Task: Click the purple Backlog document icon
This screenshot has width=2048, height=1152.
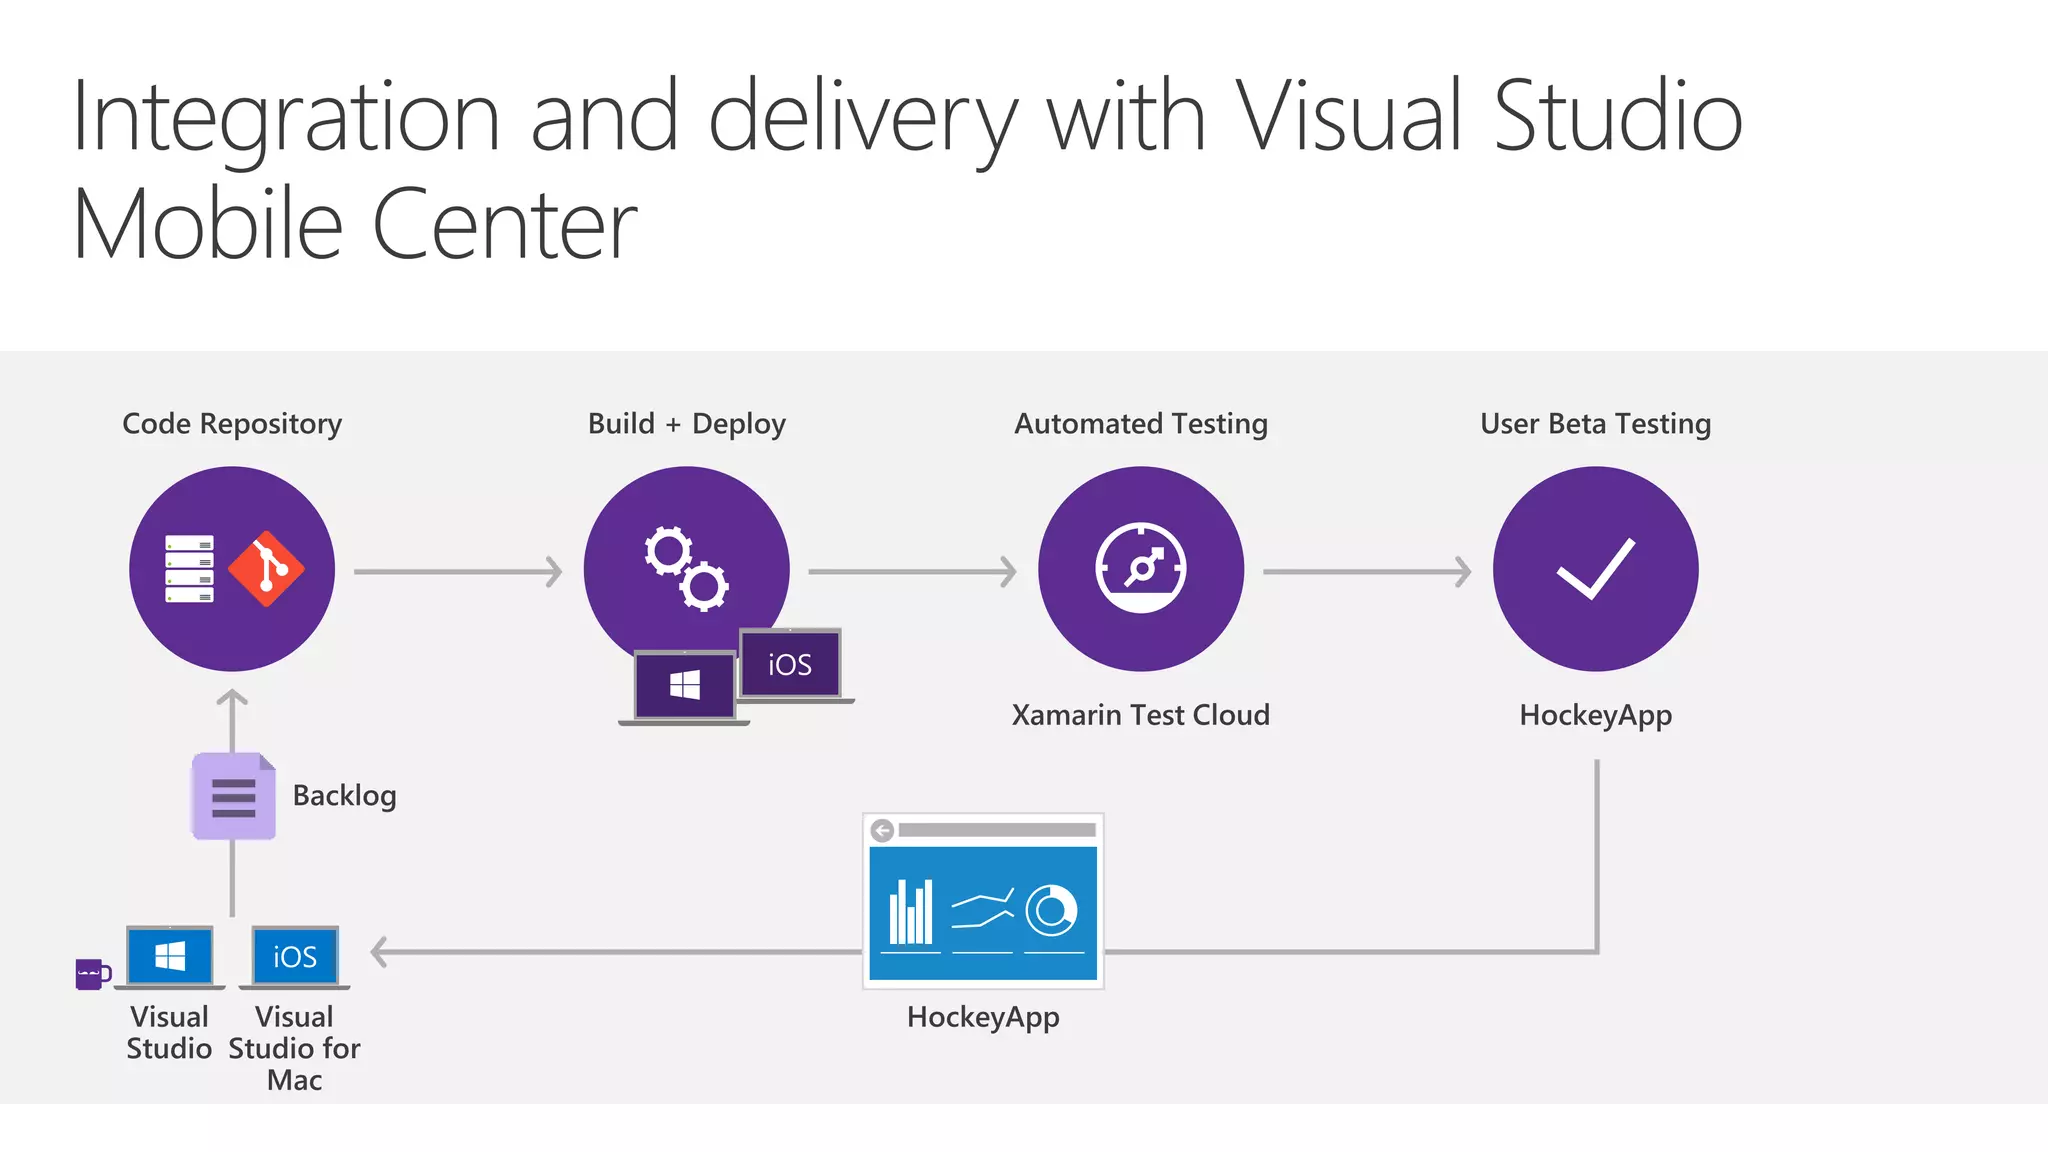Action: tap(234, 796)
